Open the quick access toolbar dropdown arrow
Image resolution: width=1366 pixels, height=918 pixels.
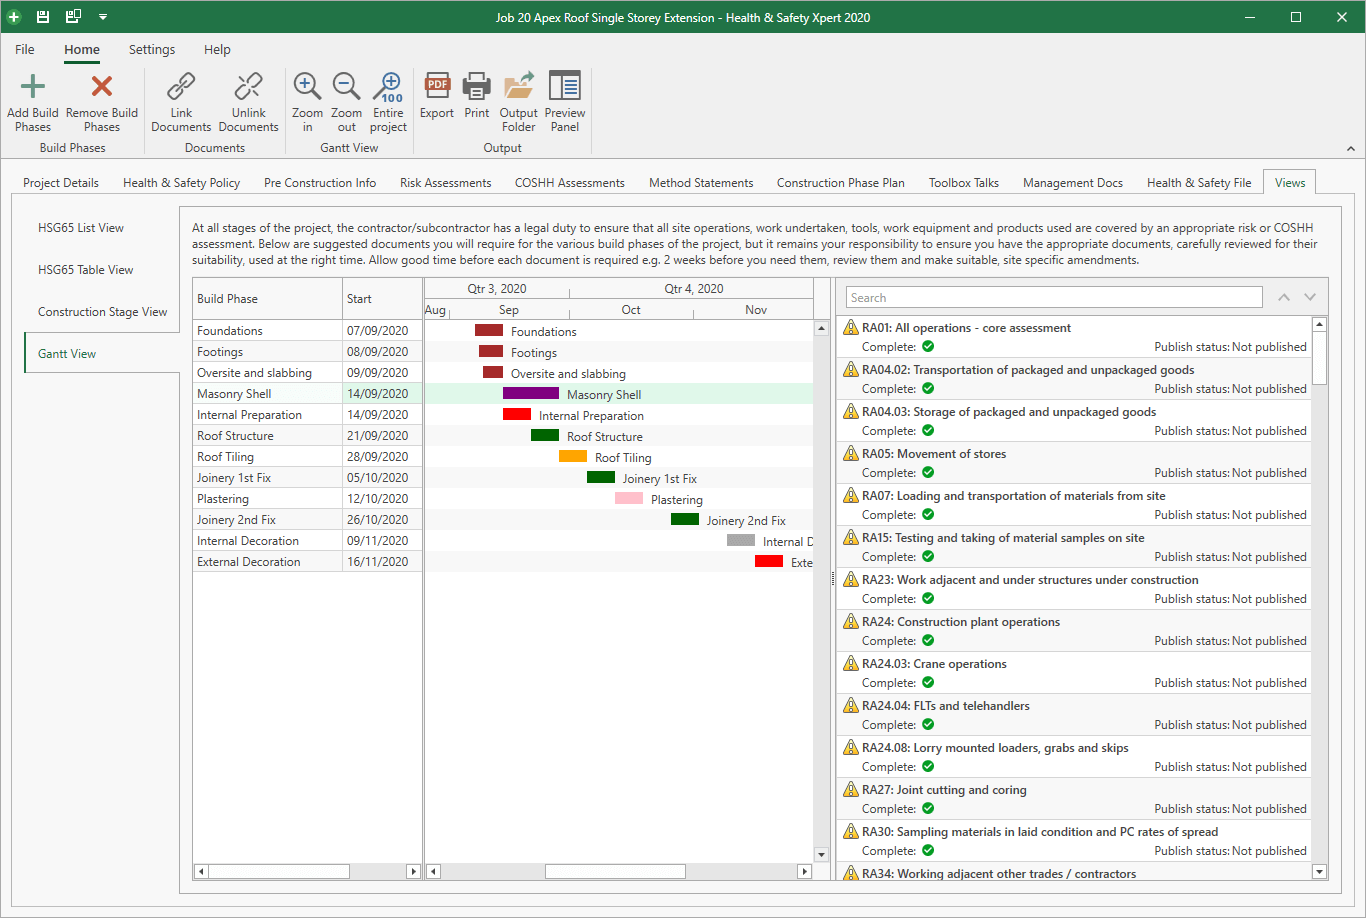point(103,17)
